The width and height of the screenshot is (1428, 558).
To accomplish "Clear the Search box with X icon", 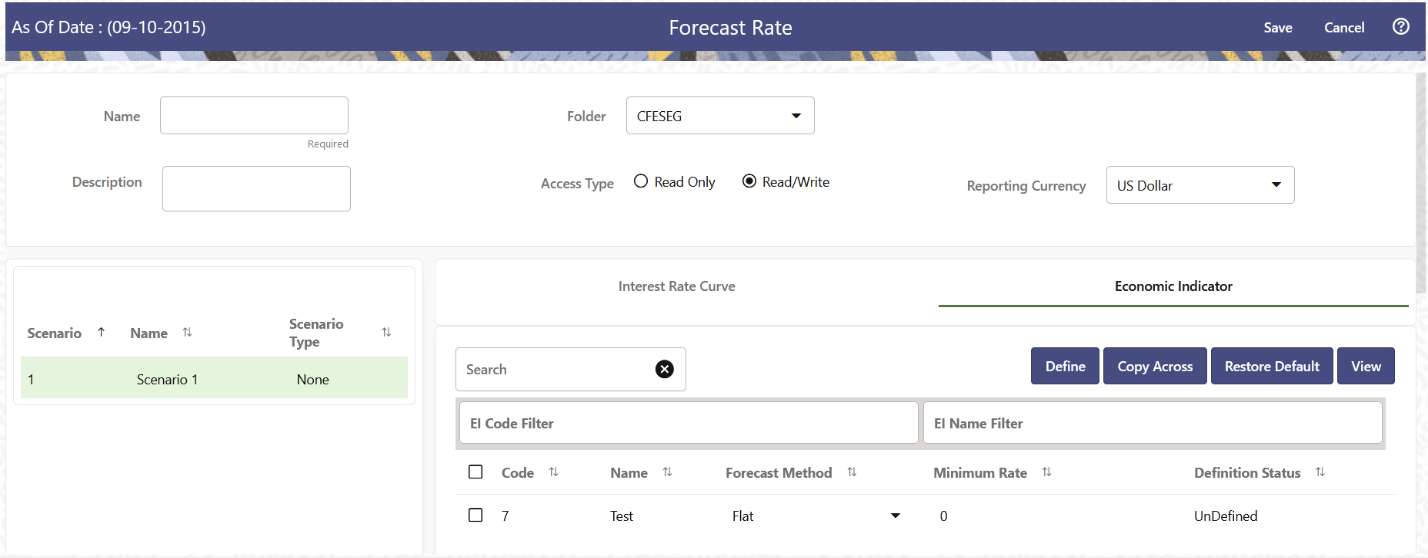I will click(664, 369).
